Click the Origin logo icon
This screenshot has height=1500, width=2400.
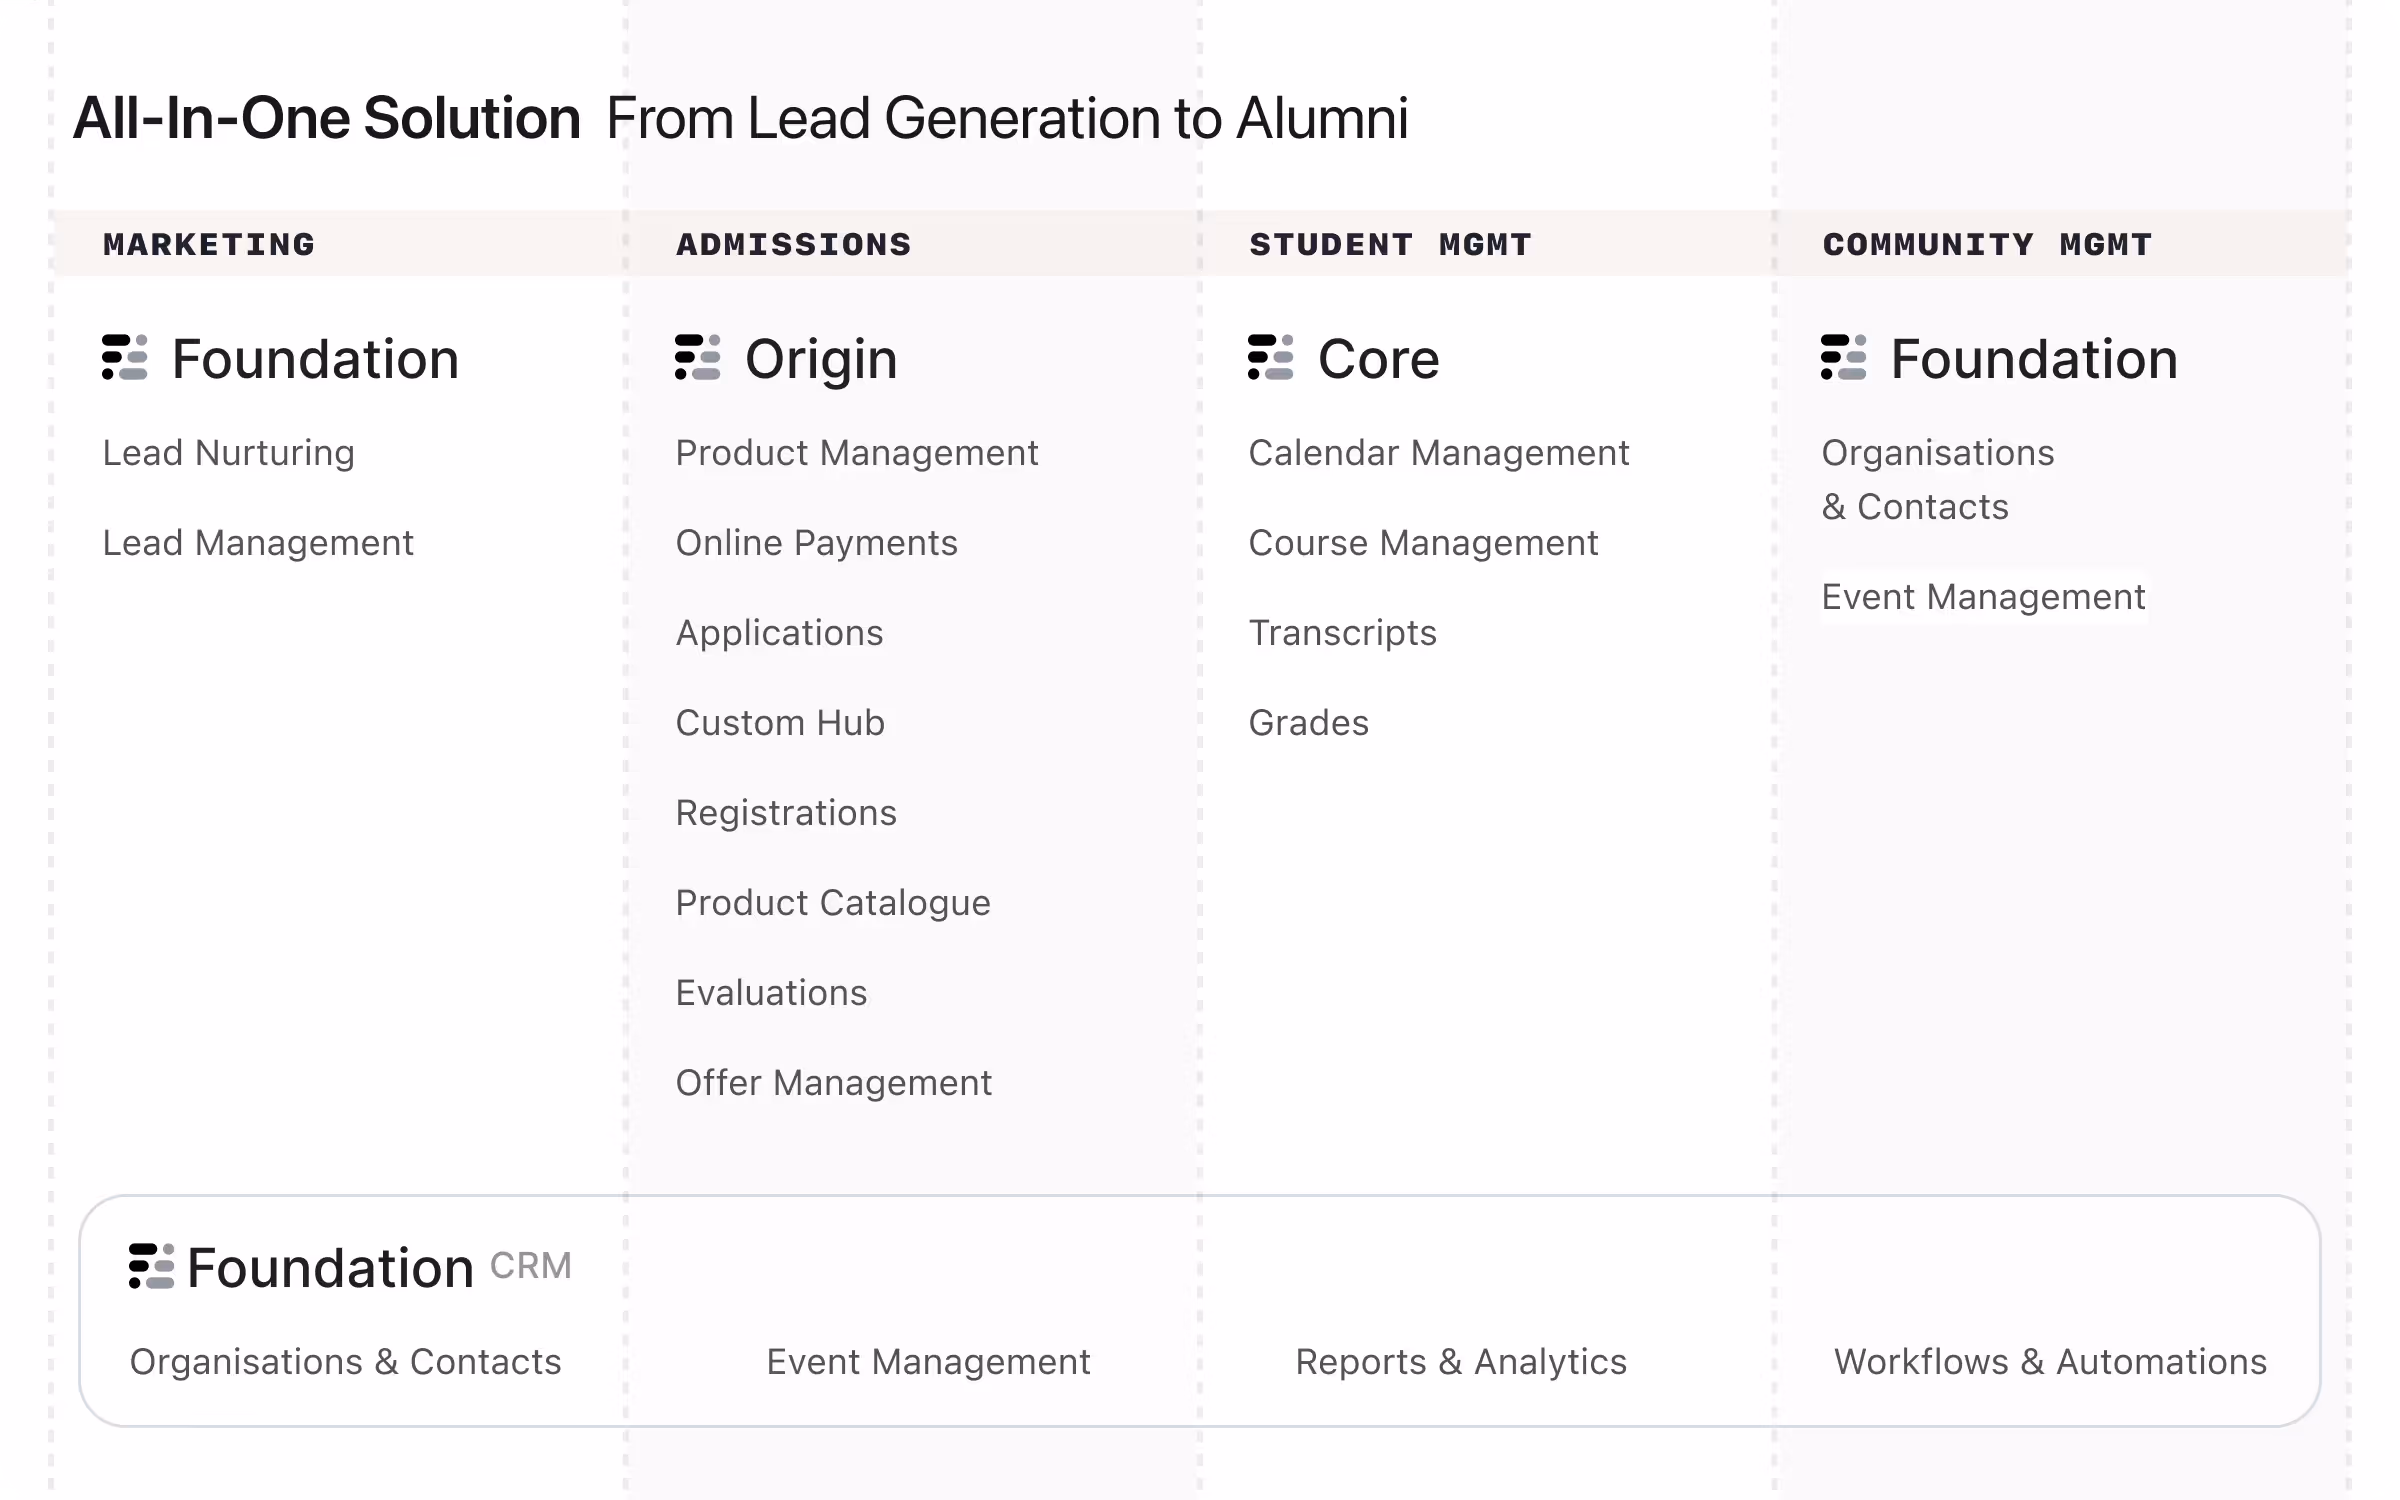[698, 358]
